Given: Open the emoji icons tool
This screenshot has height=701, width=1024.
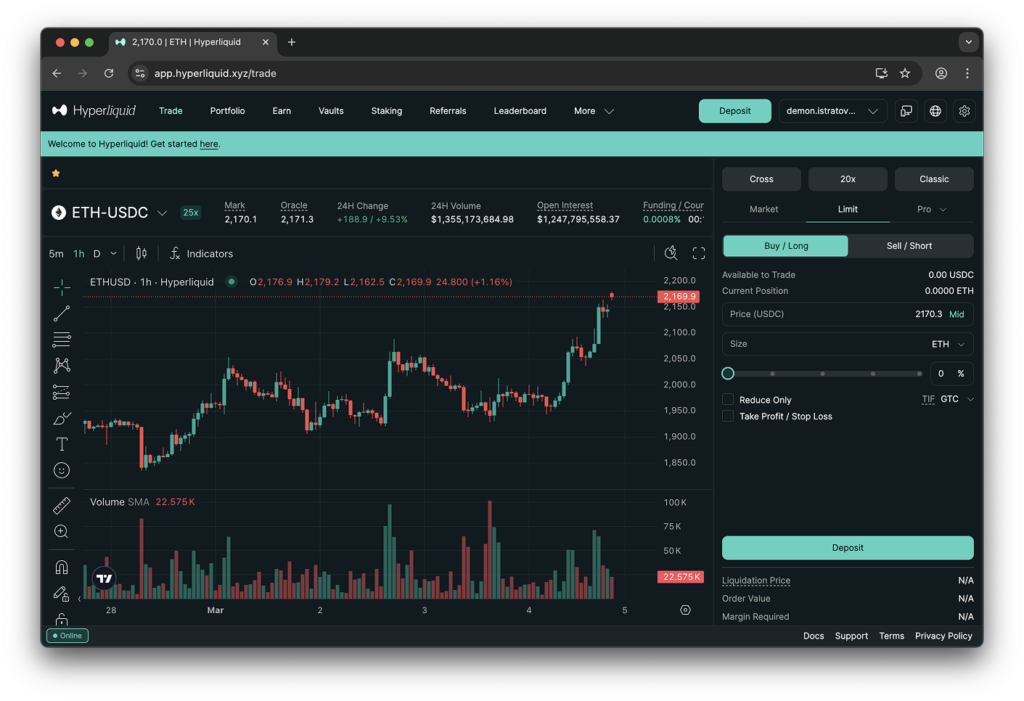Looking at the screenshot, I should [61, 470].
